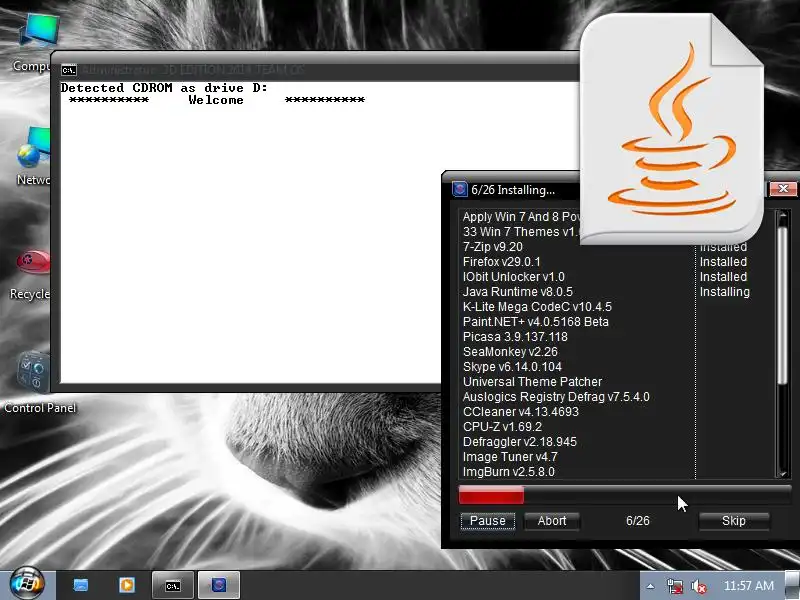800x600 pixels.
Task: Click the Welcome text in console
Action: pos(216,100)
